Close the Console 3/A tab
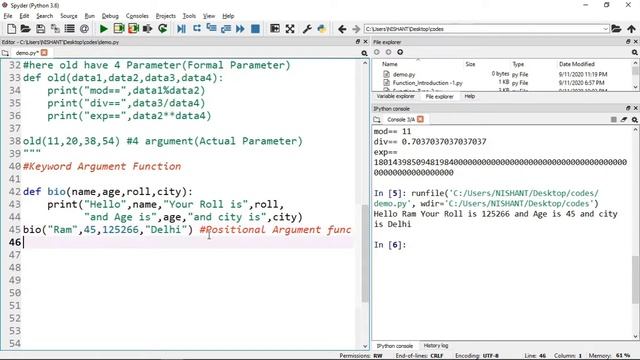The height and width of the screenshot is (360, 640). tap(420, 119)
